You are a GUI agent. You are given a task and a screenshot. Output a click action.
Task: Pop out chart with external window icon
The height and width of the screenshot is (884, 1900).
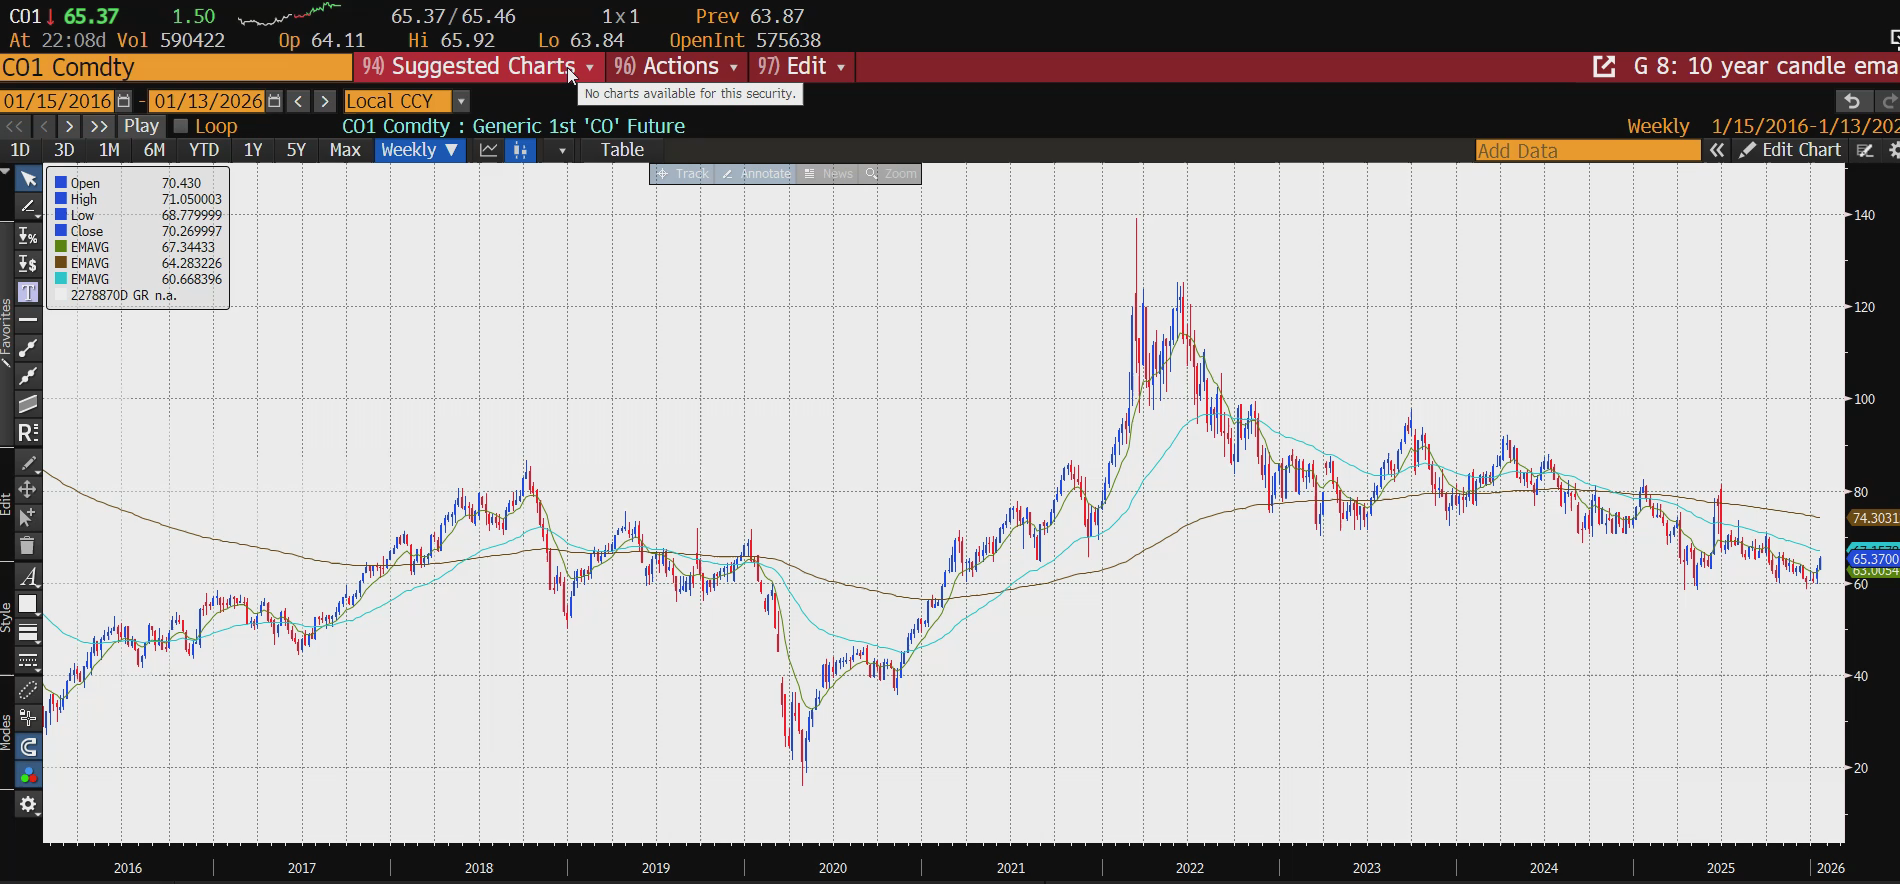[x=1604, y=67]
